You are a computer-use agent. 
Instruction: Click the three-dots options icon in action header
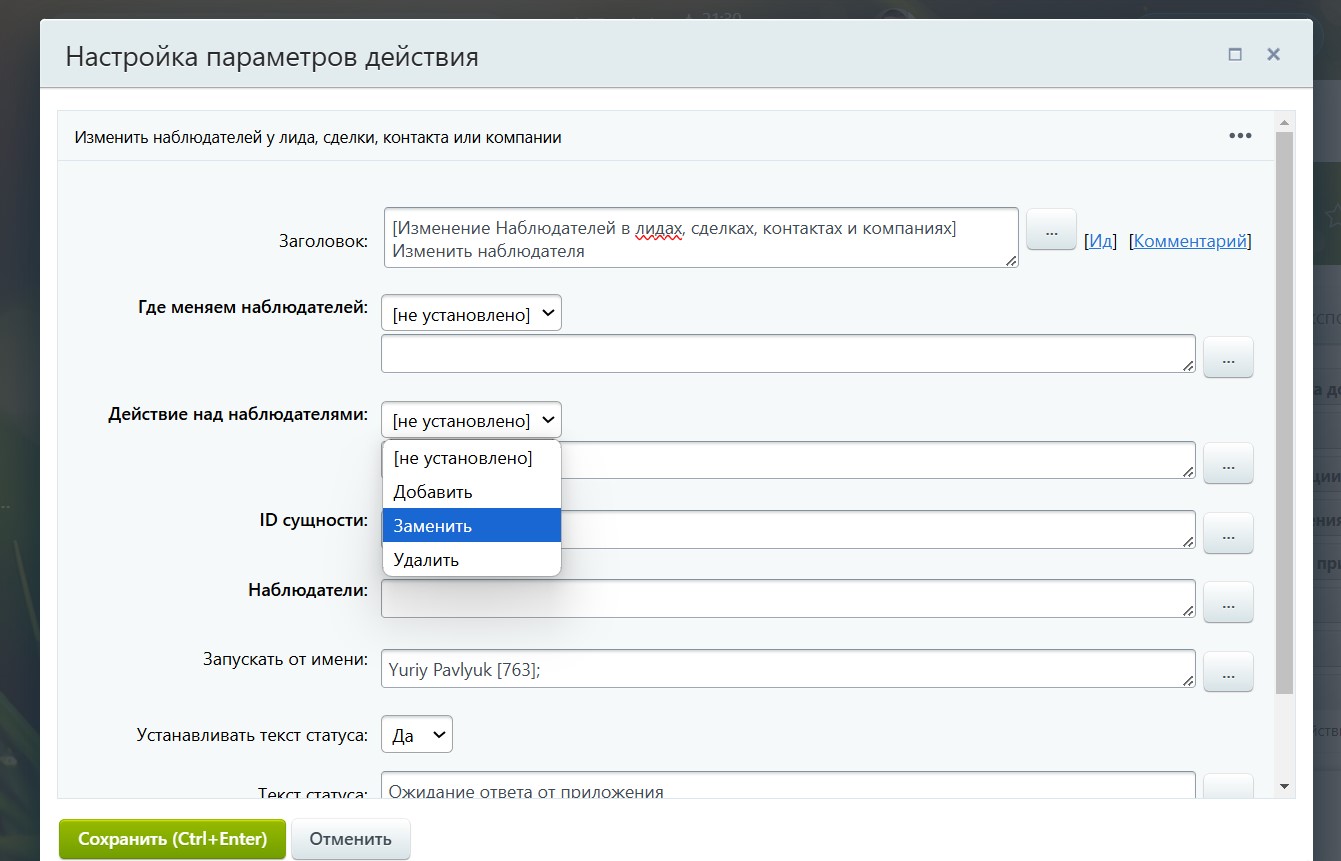click(x=1240, y=136)
